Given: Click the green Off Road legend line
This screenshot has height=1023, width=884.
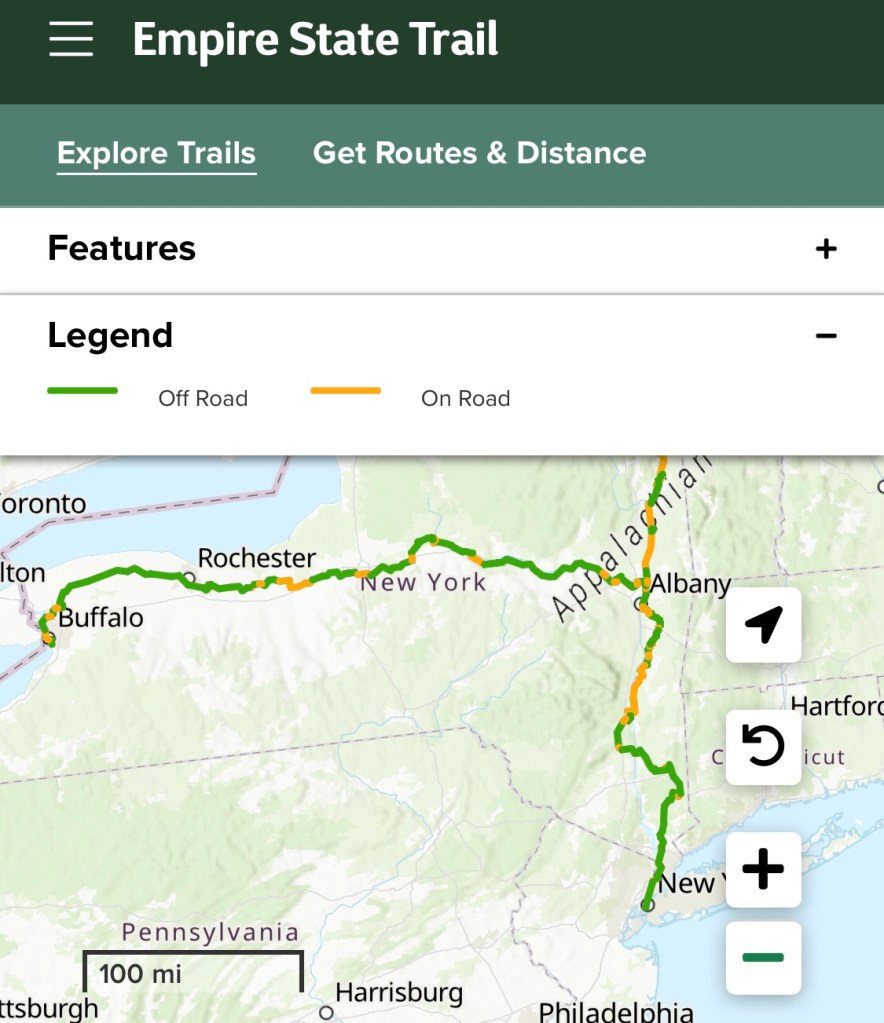Looking at the screenshot, I should coord(83,390).
